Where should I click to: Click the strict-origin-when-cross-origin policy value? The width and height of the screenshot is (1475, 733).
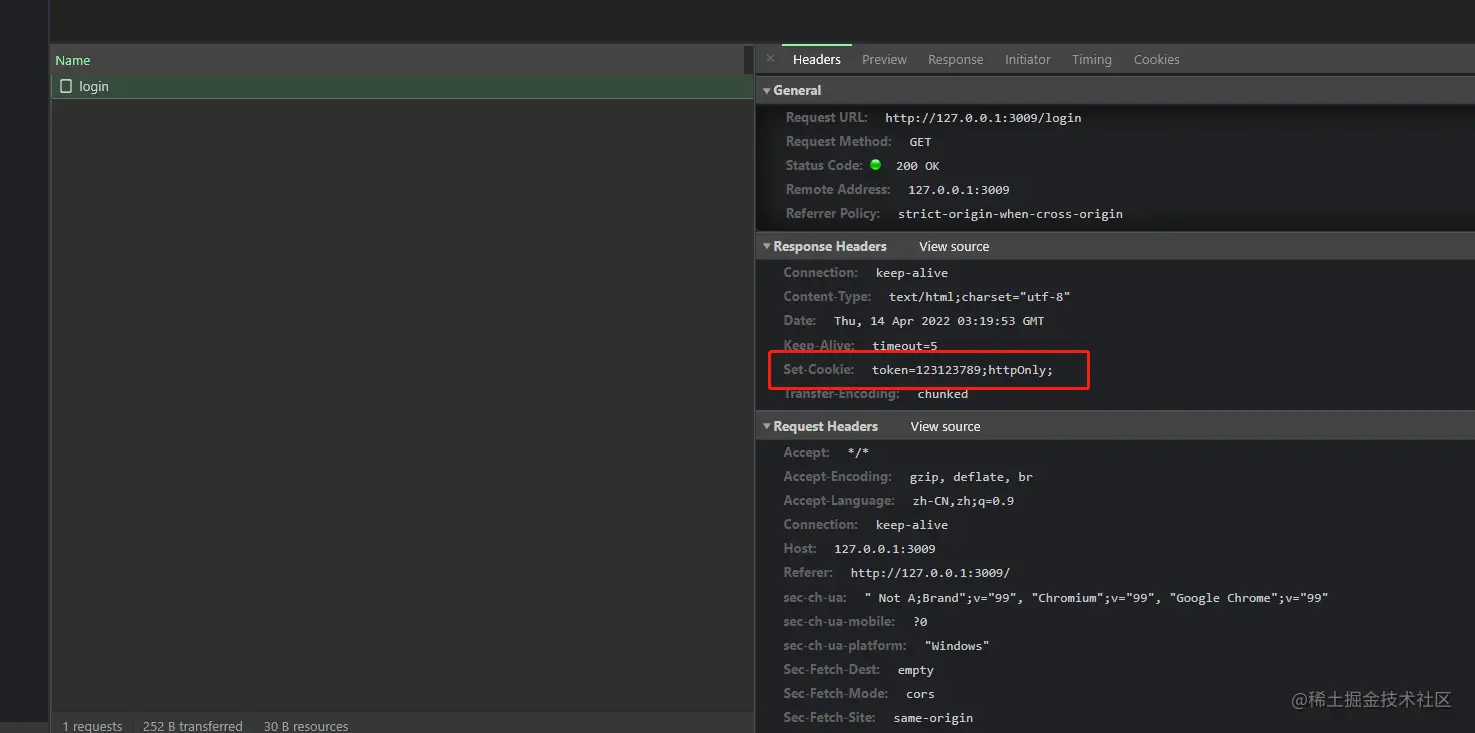(x=1010, y=214)
